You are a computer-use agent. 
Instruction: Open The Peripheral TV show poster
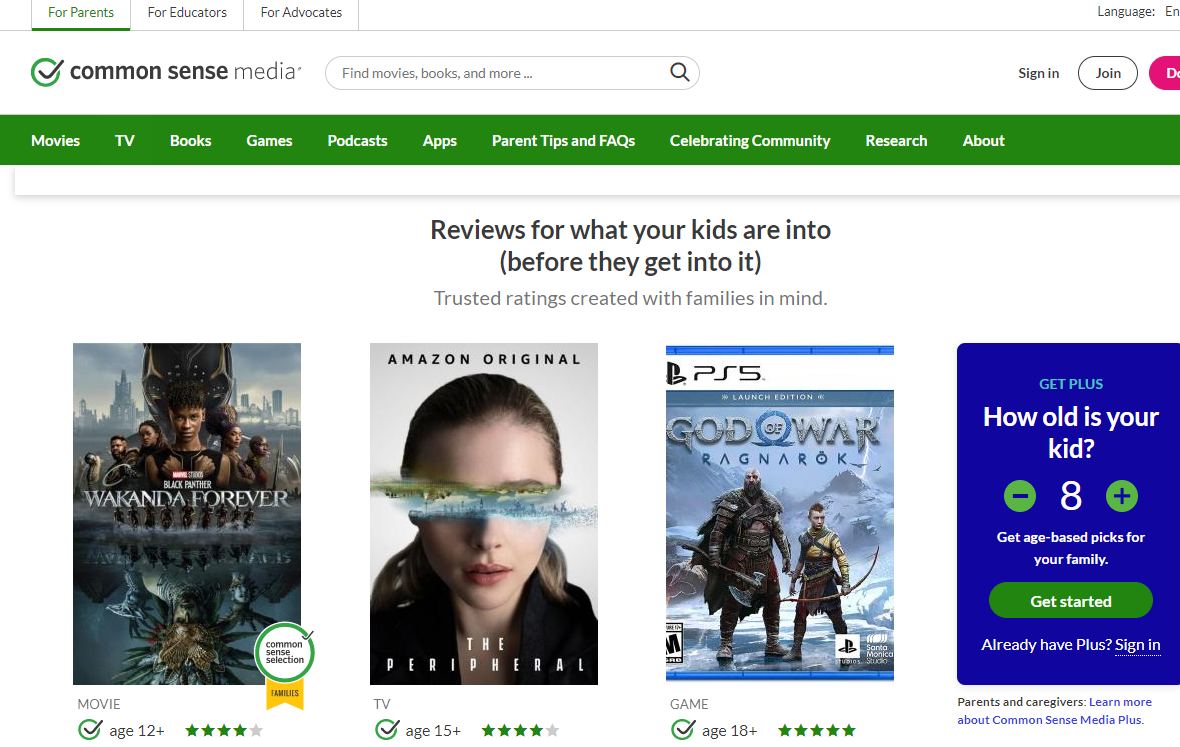pyautogui.click(x=484, y=514)
